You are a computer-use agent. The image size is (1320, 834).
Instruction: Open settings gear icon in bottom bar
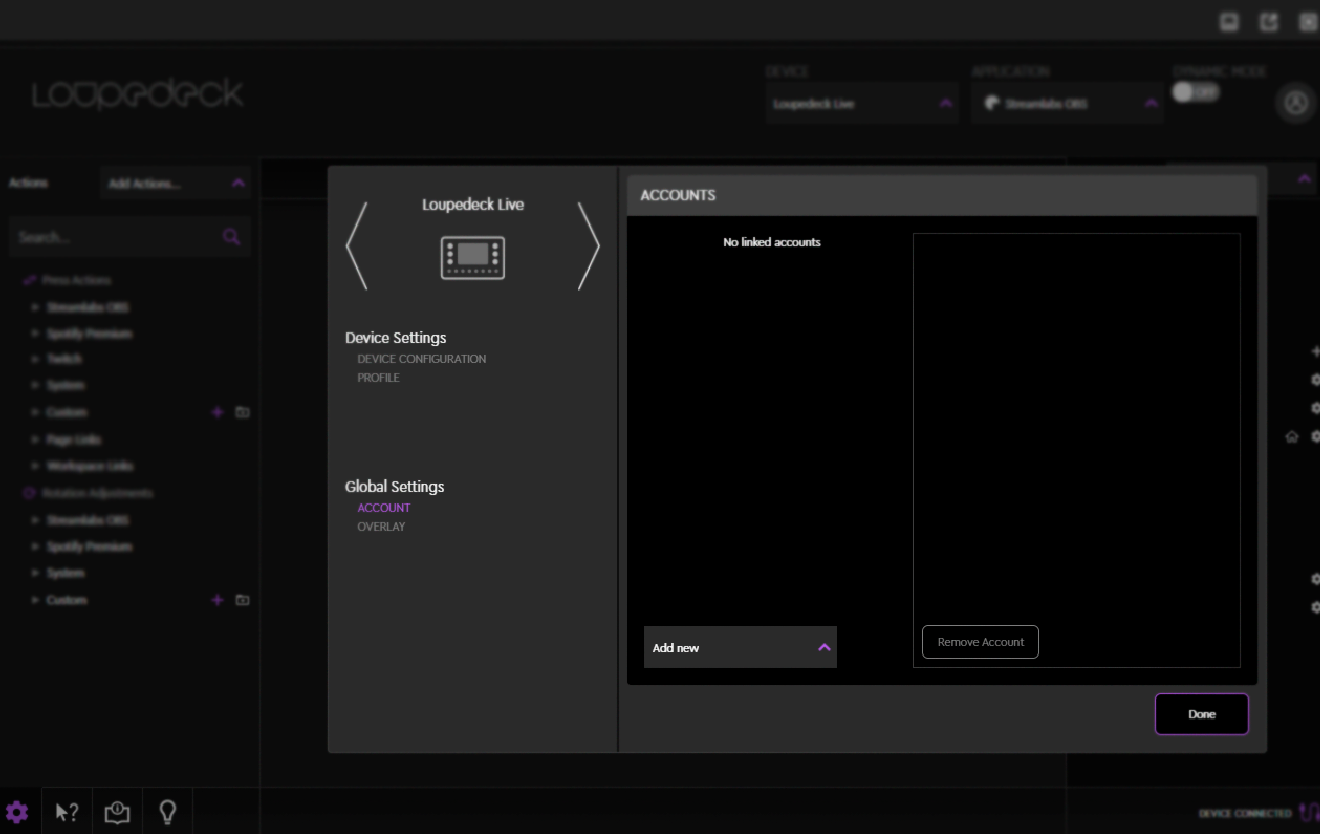coord(17,812)
